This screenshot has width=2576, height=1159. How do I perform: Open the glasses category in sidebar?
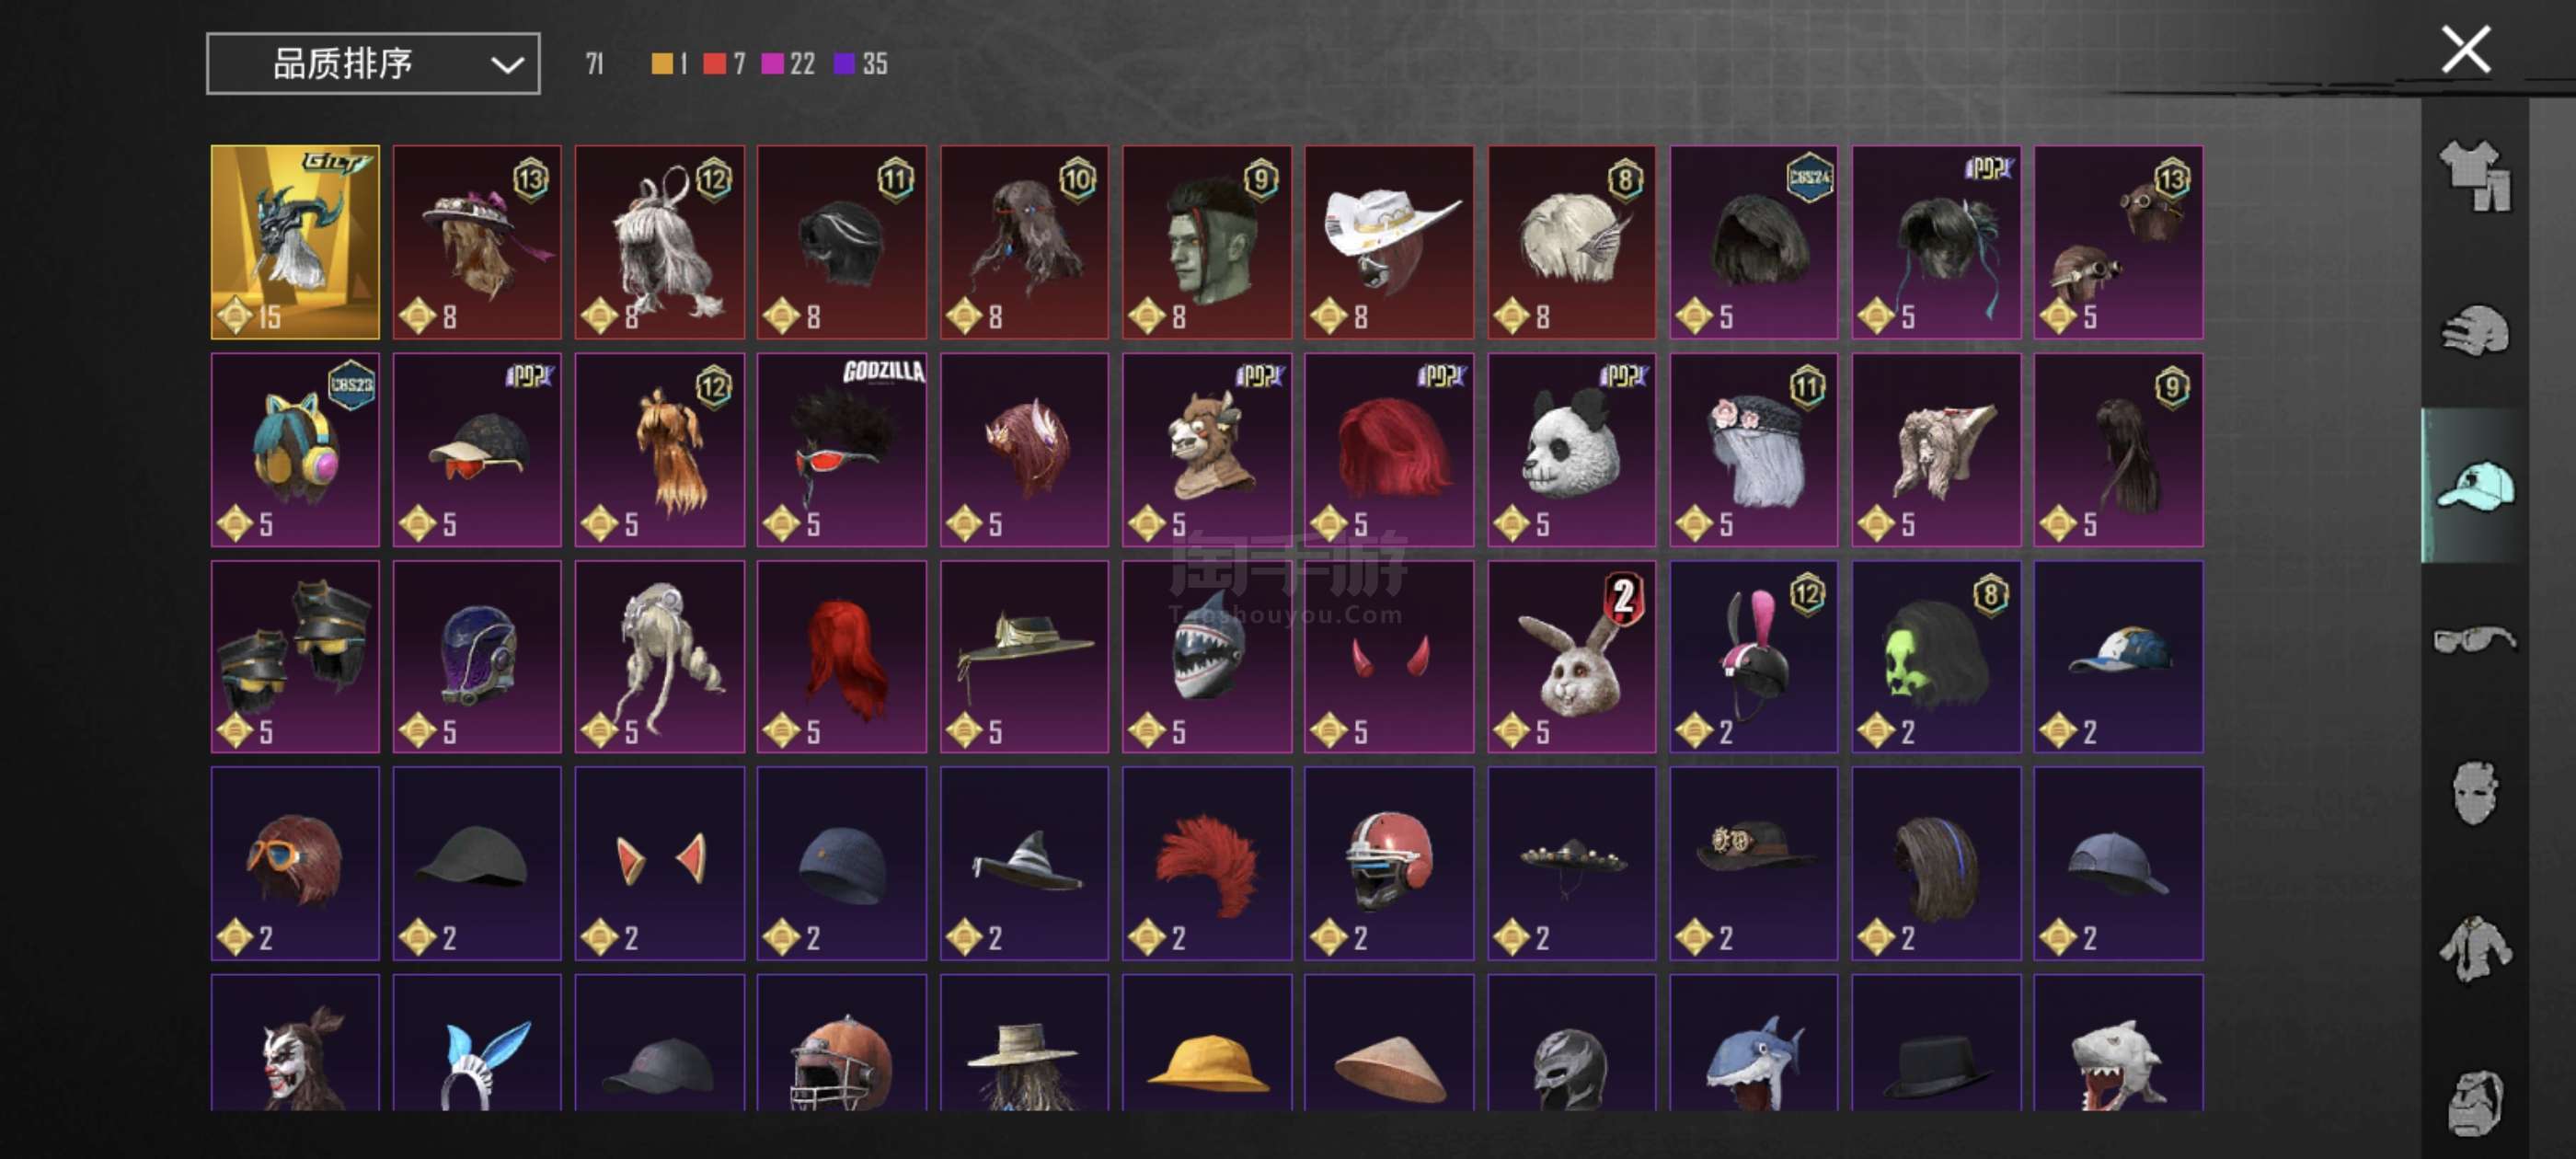click(x=2475, y=638)
